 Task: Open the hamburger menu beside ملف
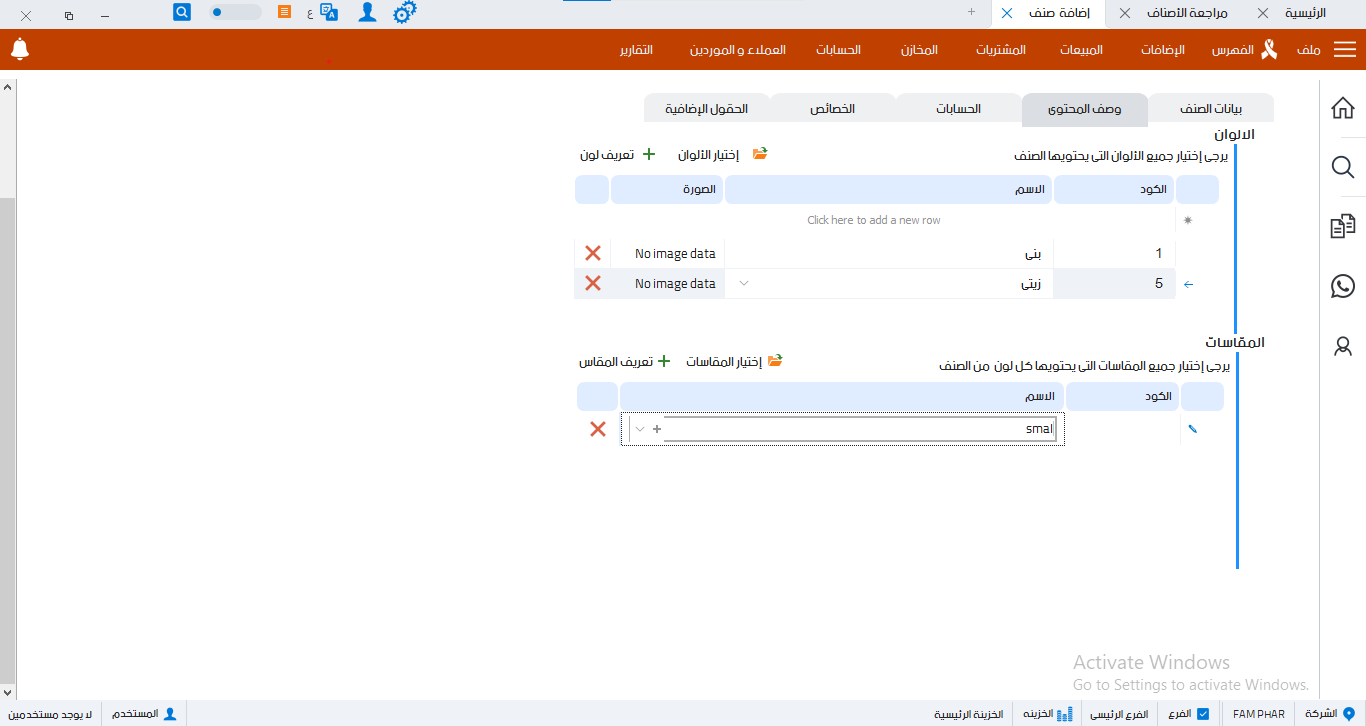1345,50
